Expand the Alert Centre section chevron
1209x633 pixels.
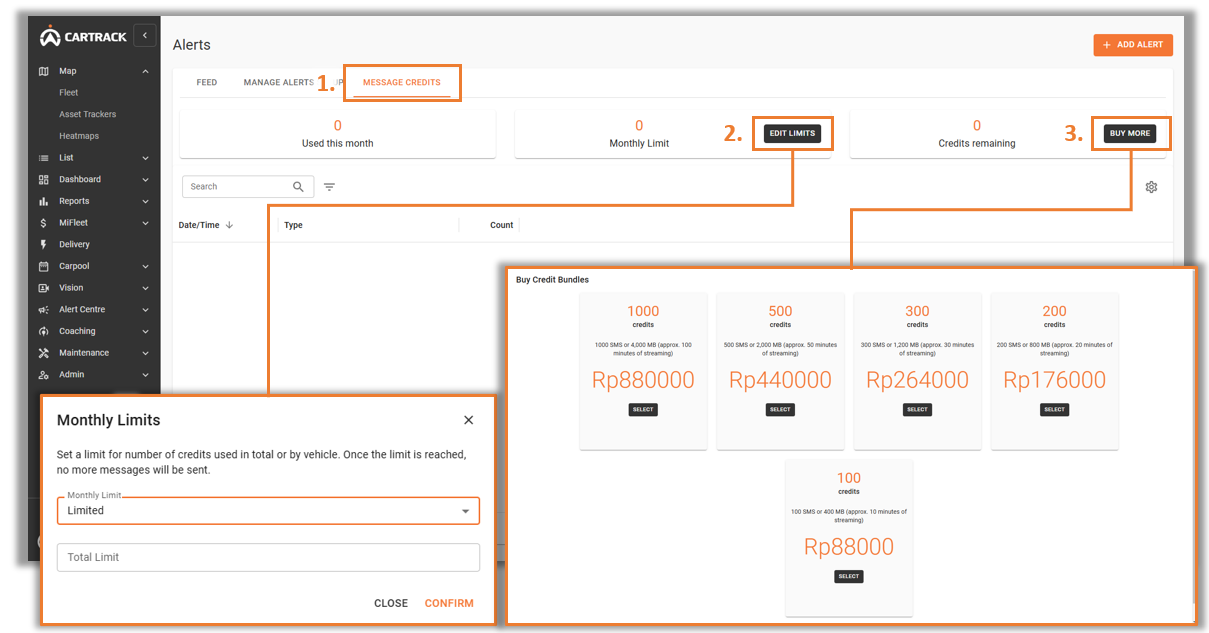point(145,310)
